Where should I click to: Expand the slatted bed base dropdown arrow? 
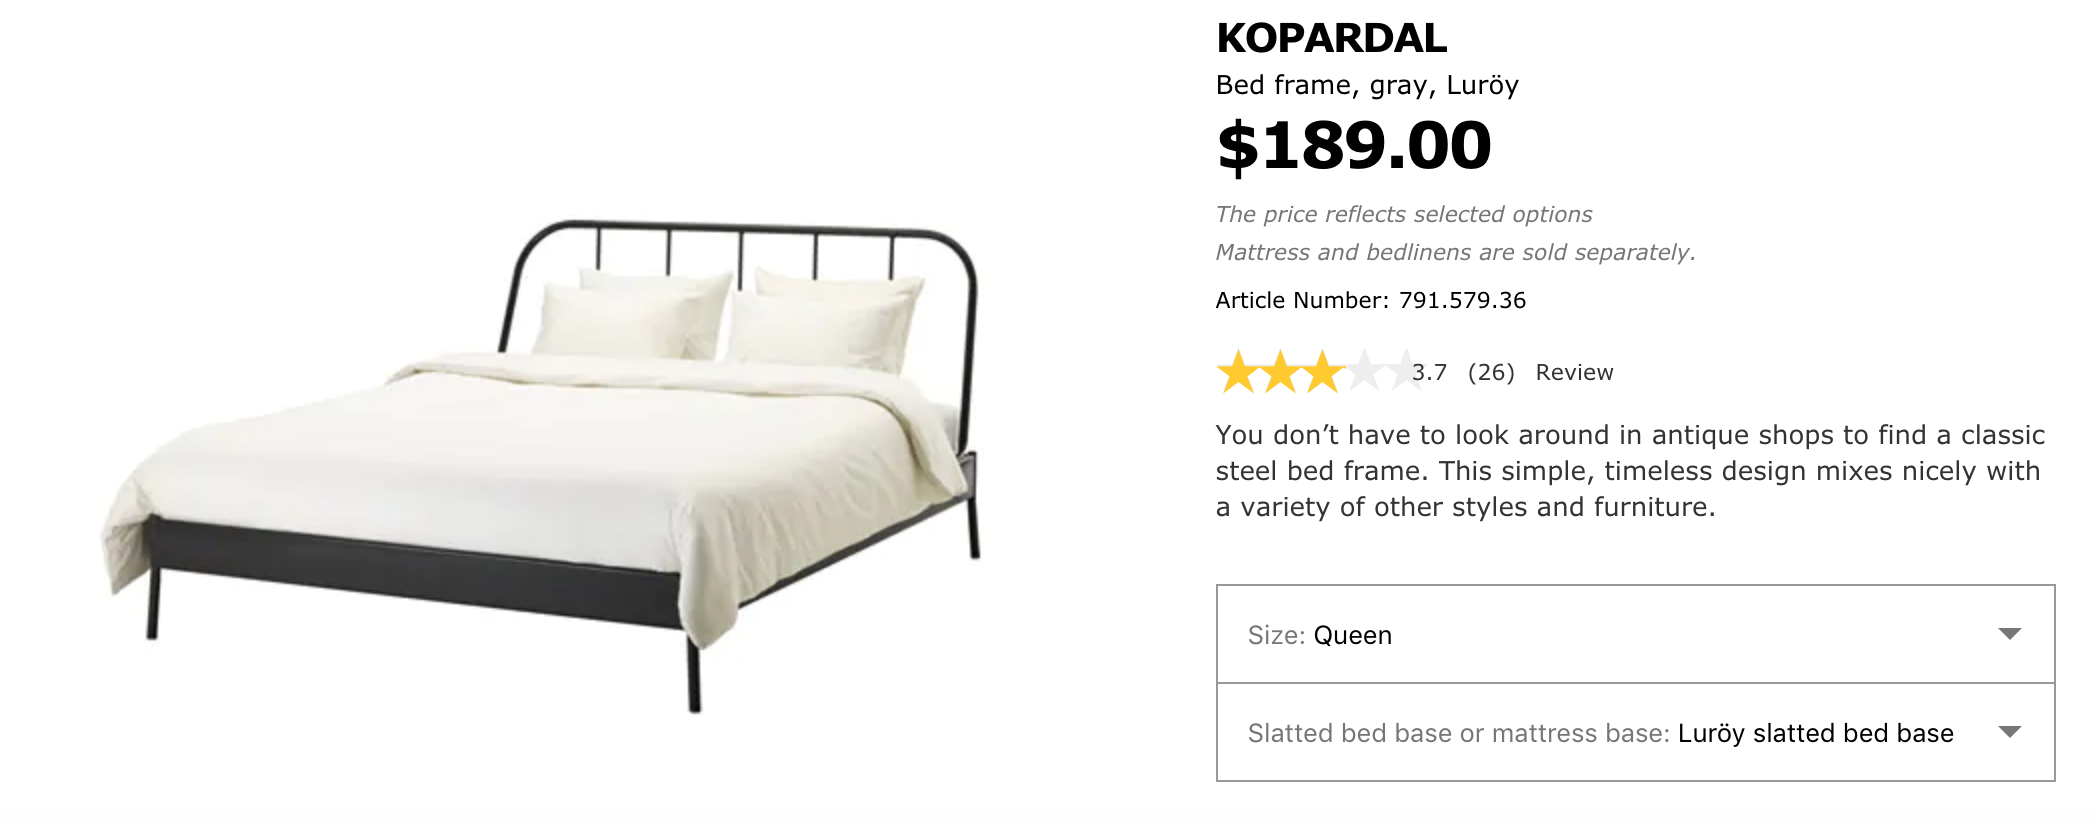2009,732
